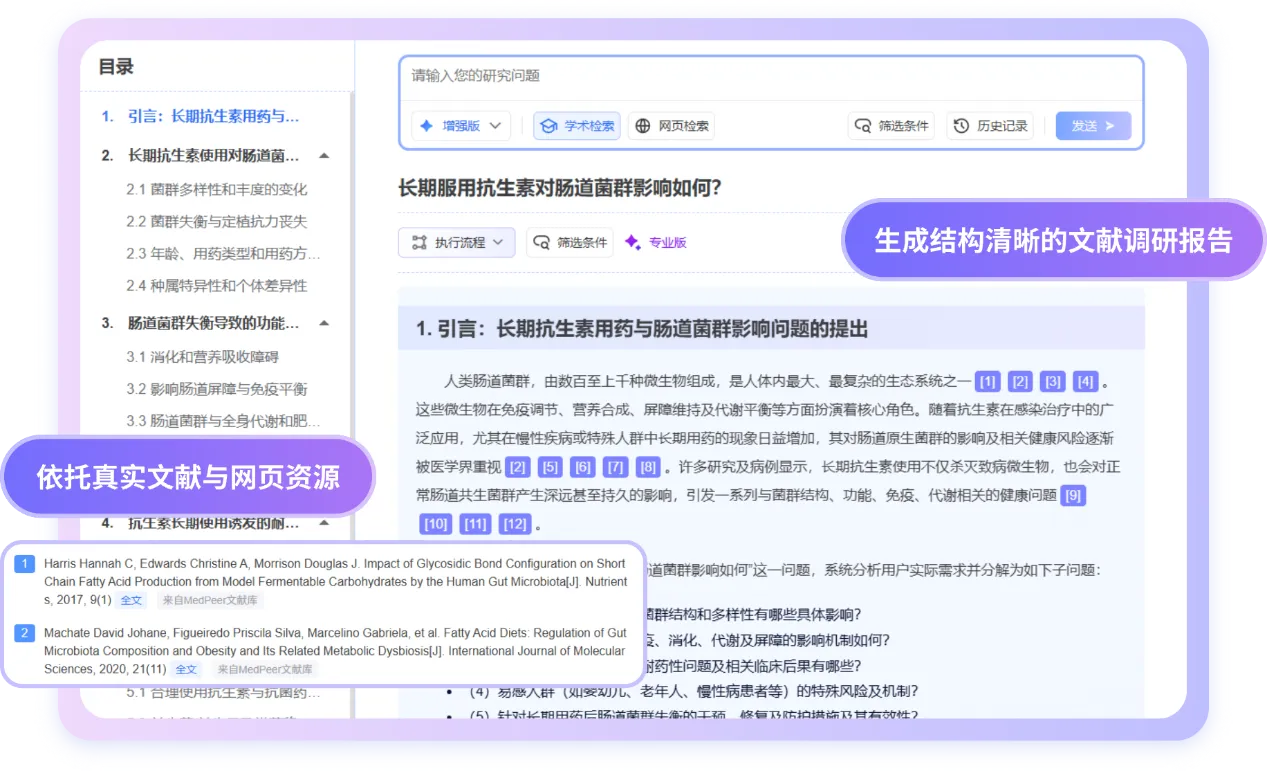Click the 学术检索 graduation cap icon
Viewport: 1267px width, 771px height.
click(549, 126)
